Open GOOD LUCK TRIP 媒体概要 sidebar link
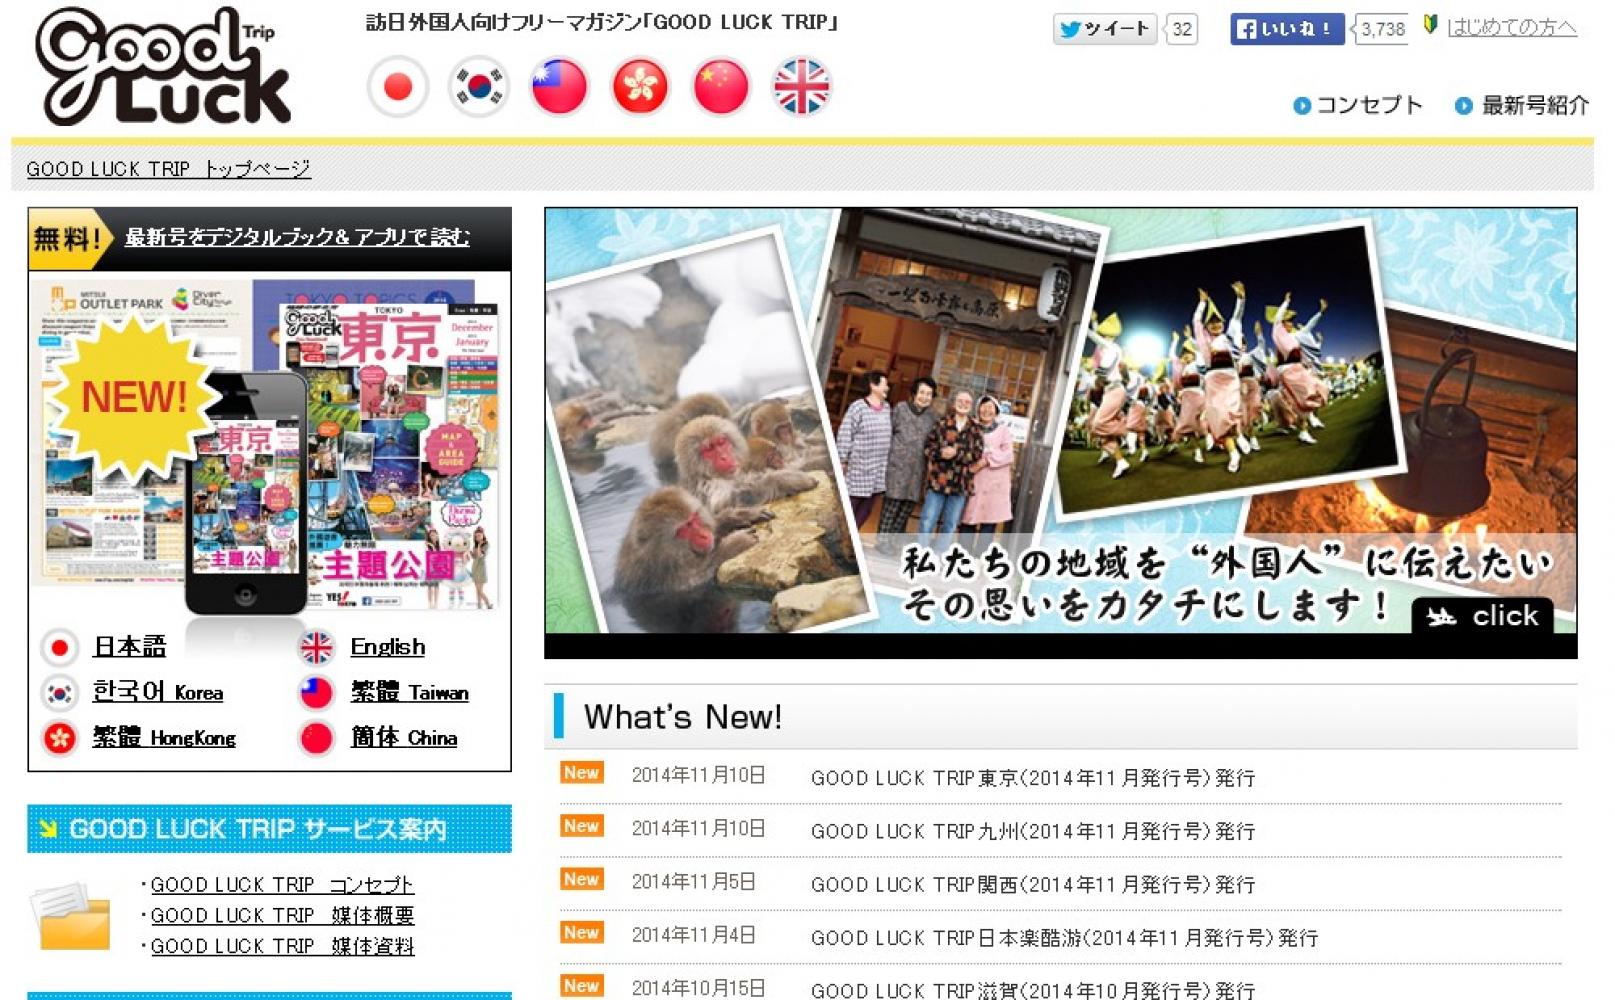Viewport: 1615px width, 1000px height. click(282, 915)
